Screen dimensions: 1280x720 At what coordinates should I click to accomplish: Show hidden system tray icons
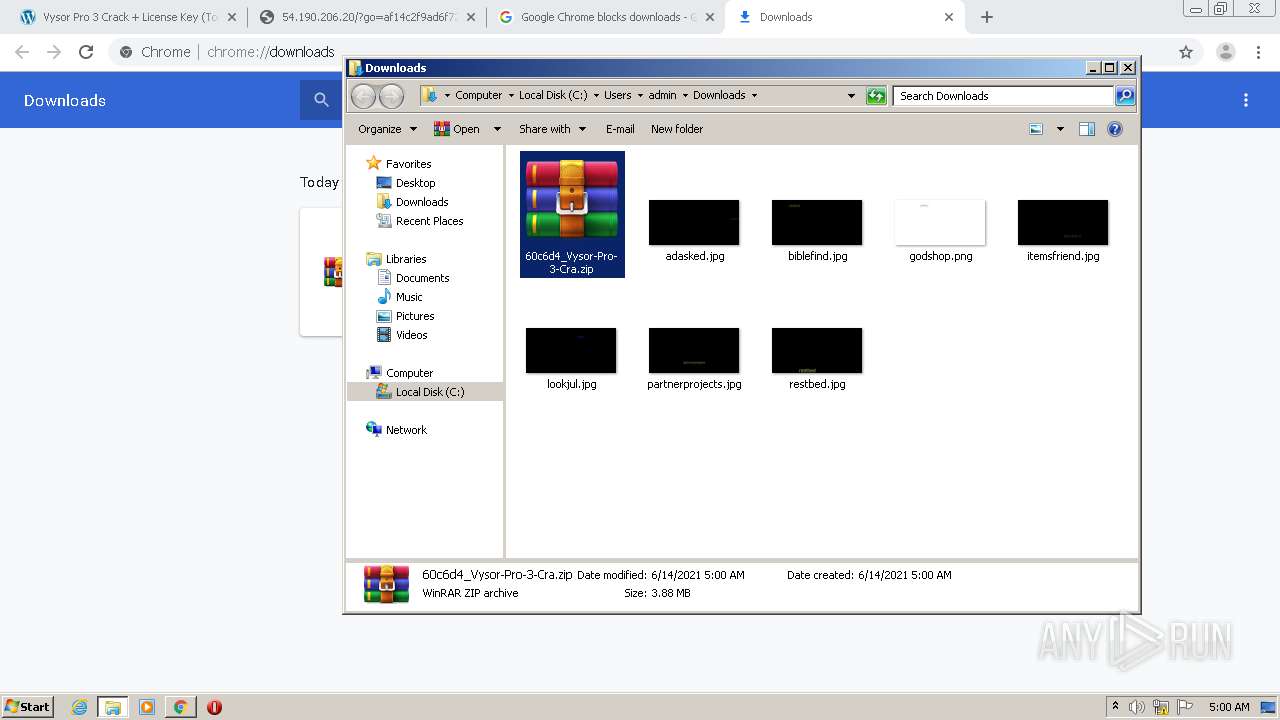point(1115,707)
